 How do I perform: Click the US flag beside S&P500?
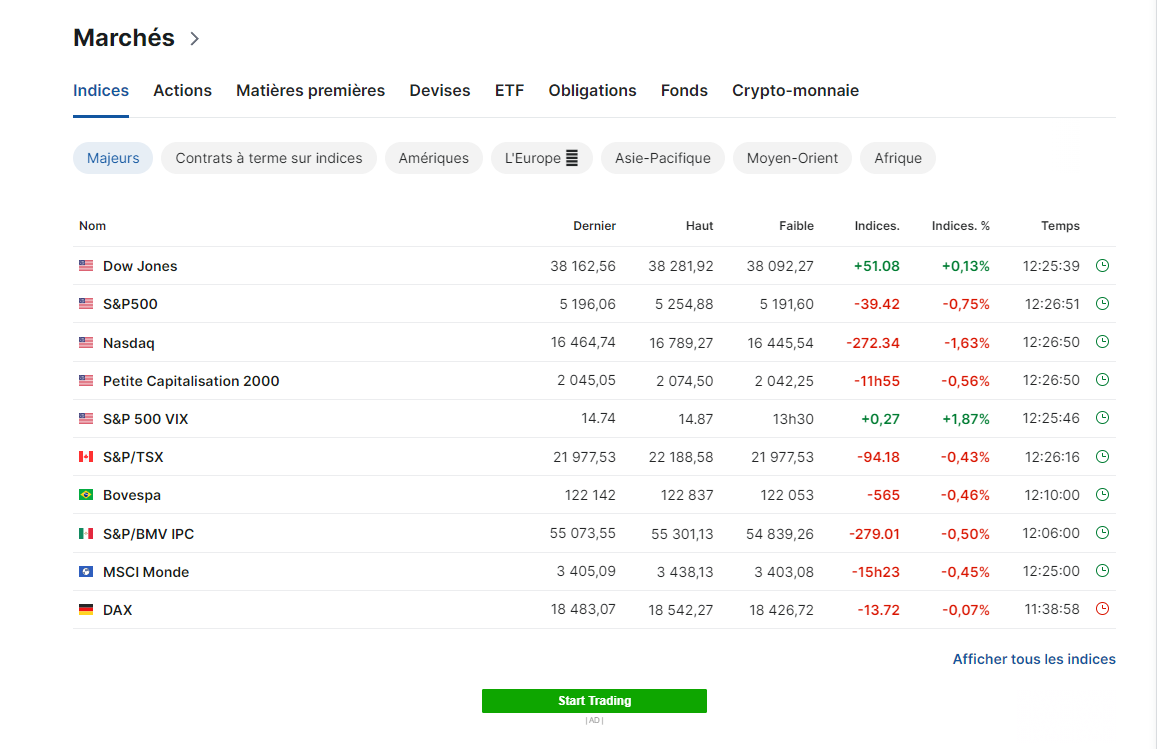[86, 303]
